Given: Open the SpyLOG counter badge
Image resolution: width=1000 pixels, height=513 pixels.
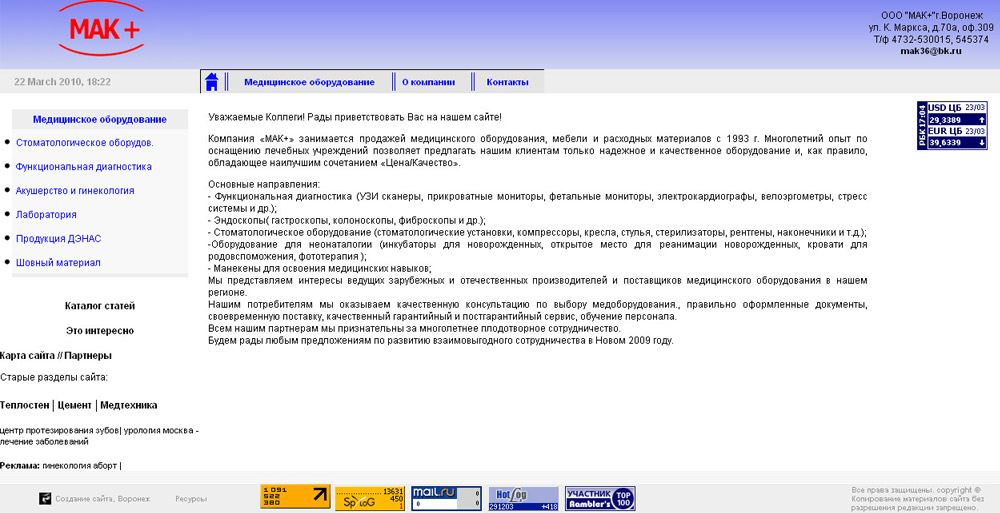Looking at the screenshot, I should [x=370, y=498].
